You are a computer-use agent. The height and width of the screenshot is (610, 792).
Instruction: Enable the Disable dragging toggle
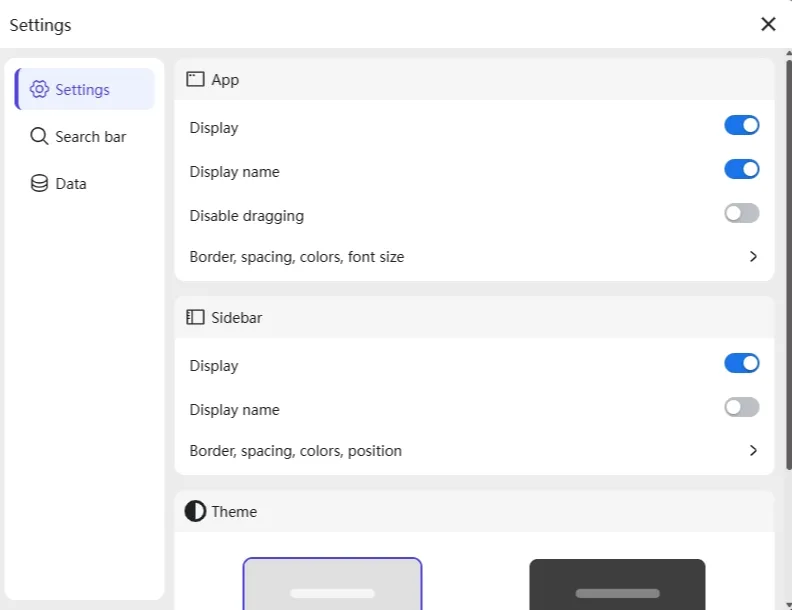pyautogui.click(x=741, y=213)
